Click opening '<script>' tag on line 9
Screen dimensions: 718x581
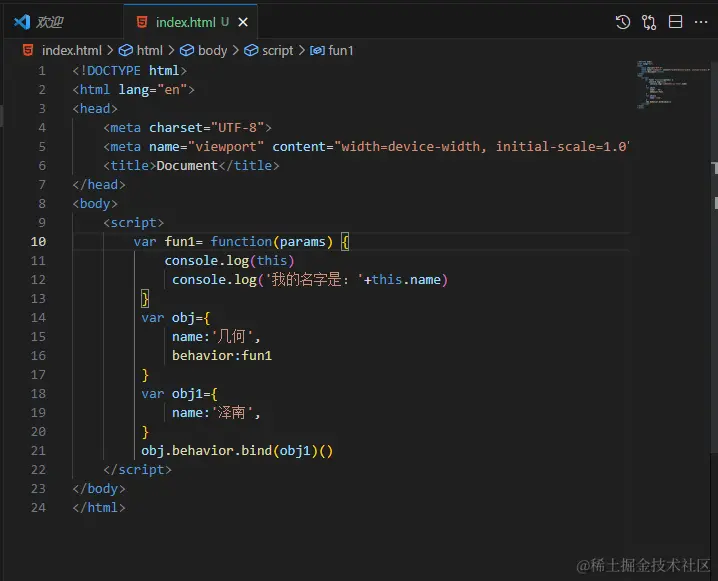(x=133, y=223)
